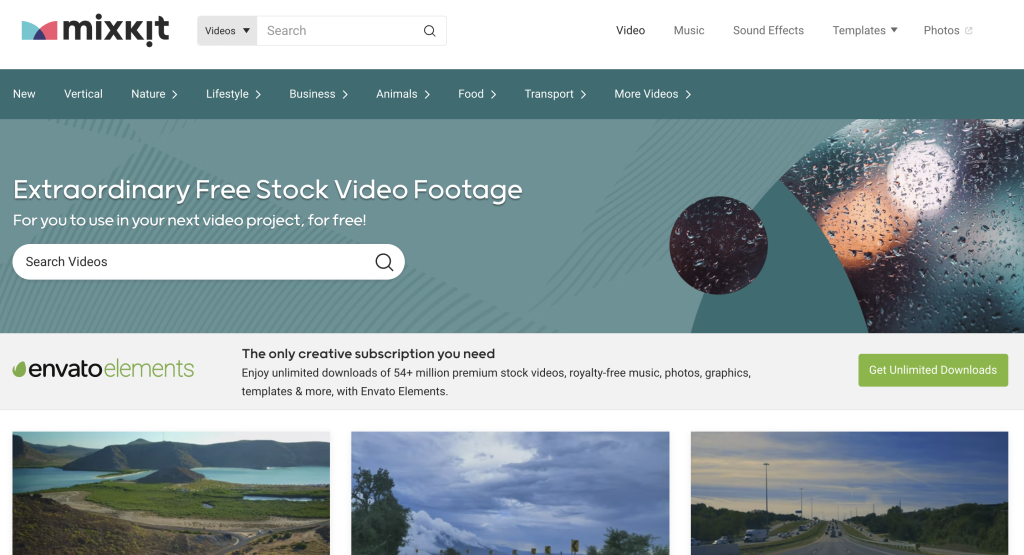Screen dimensions: 1024x555
Task: Expand the Lifestyle category
Action: pos(233,94)
